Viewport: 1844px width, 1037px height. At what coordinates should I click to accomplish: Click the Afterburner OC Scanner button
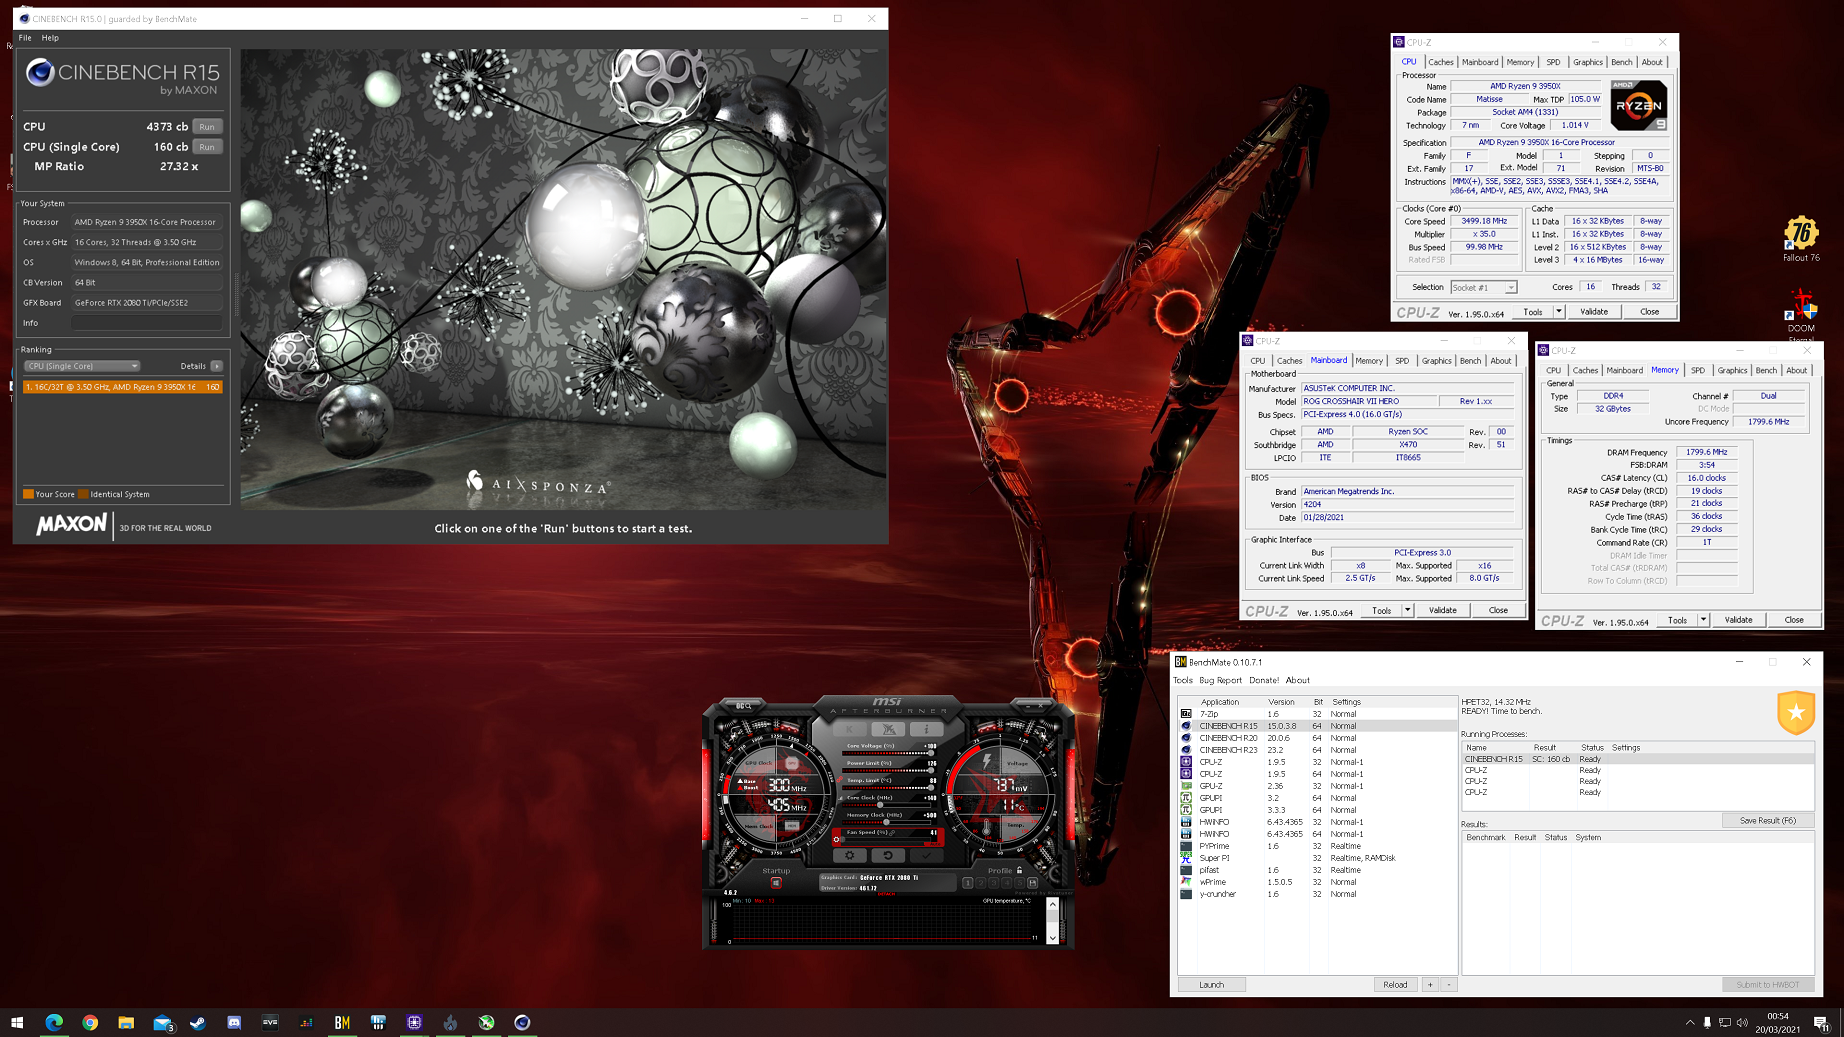pos(744,706)
